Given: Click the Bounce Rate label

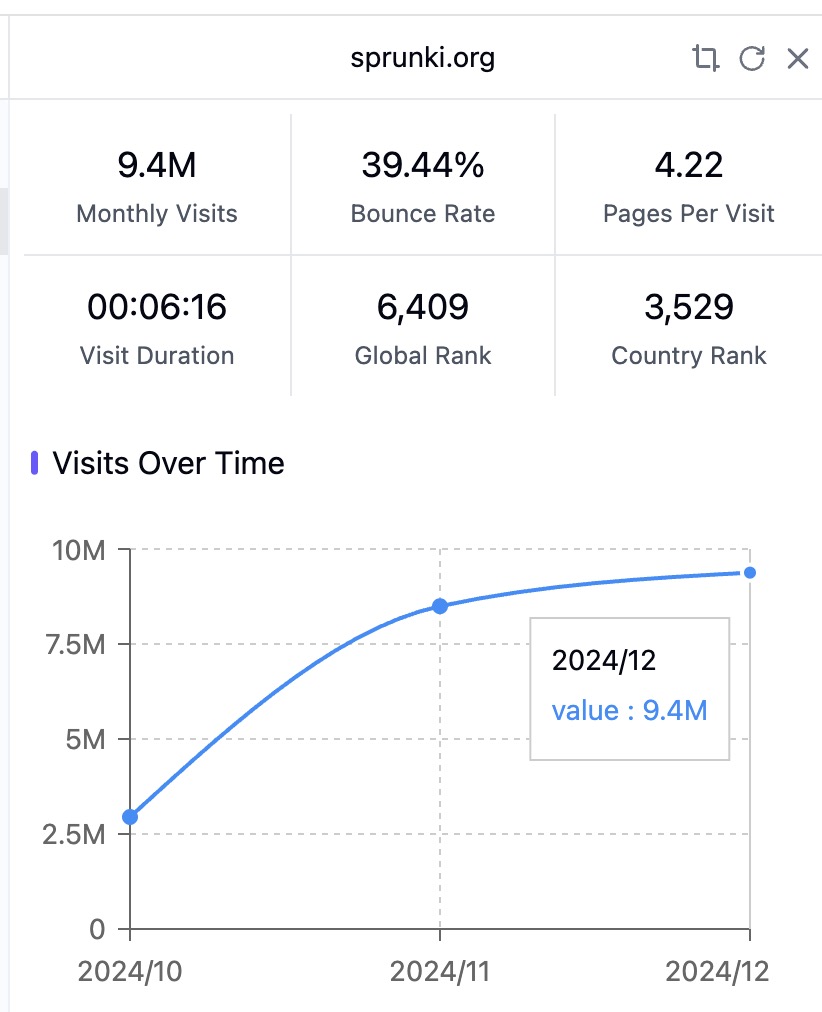Looking at the screenshot, I should pyautogui.click(x=423, y=214).
